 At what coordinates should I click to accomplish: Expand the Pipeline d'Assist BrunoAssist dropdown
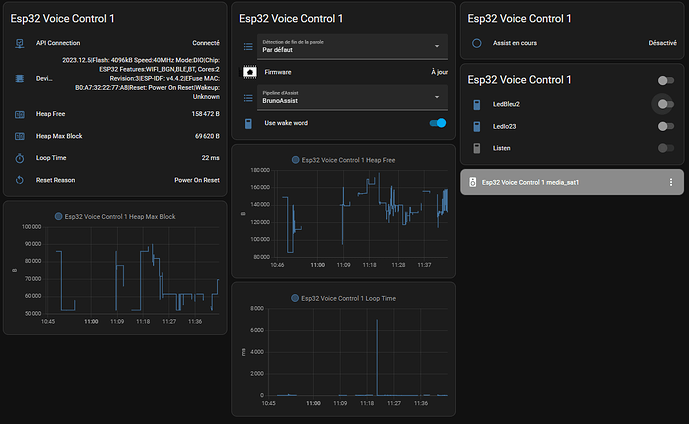pyautogui.click(x=341, y=97)
